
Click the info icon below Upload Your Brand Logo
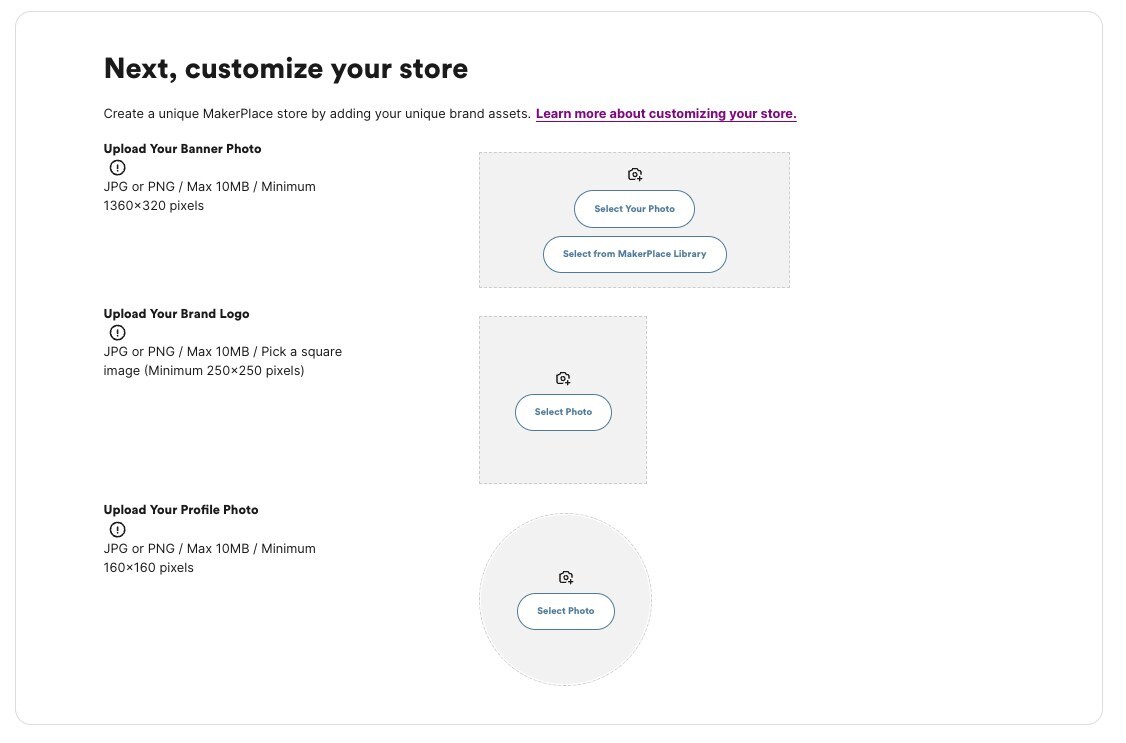coord(117,332)
